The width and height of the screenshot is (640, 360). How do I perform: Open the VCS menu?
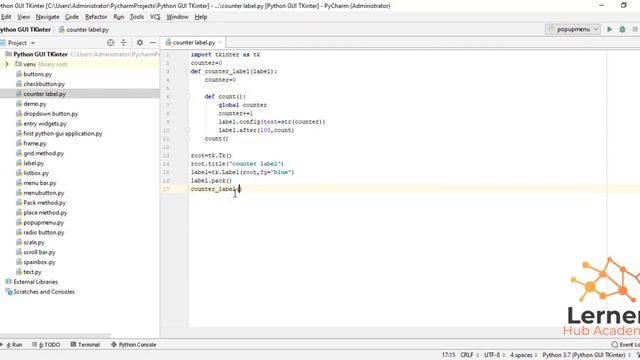click(x=155, y=17)
